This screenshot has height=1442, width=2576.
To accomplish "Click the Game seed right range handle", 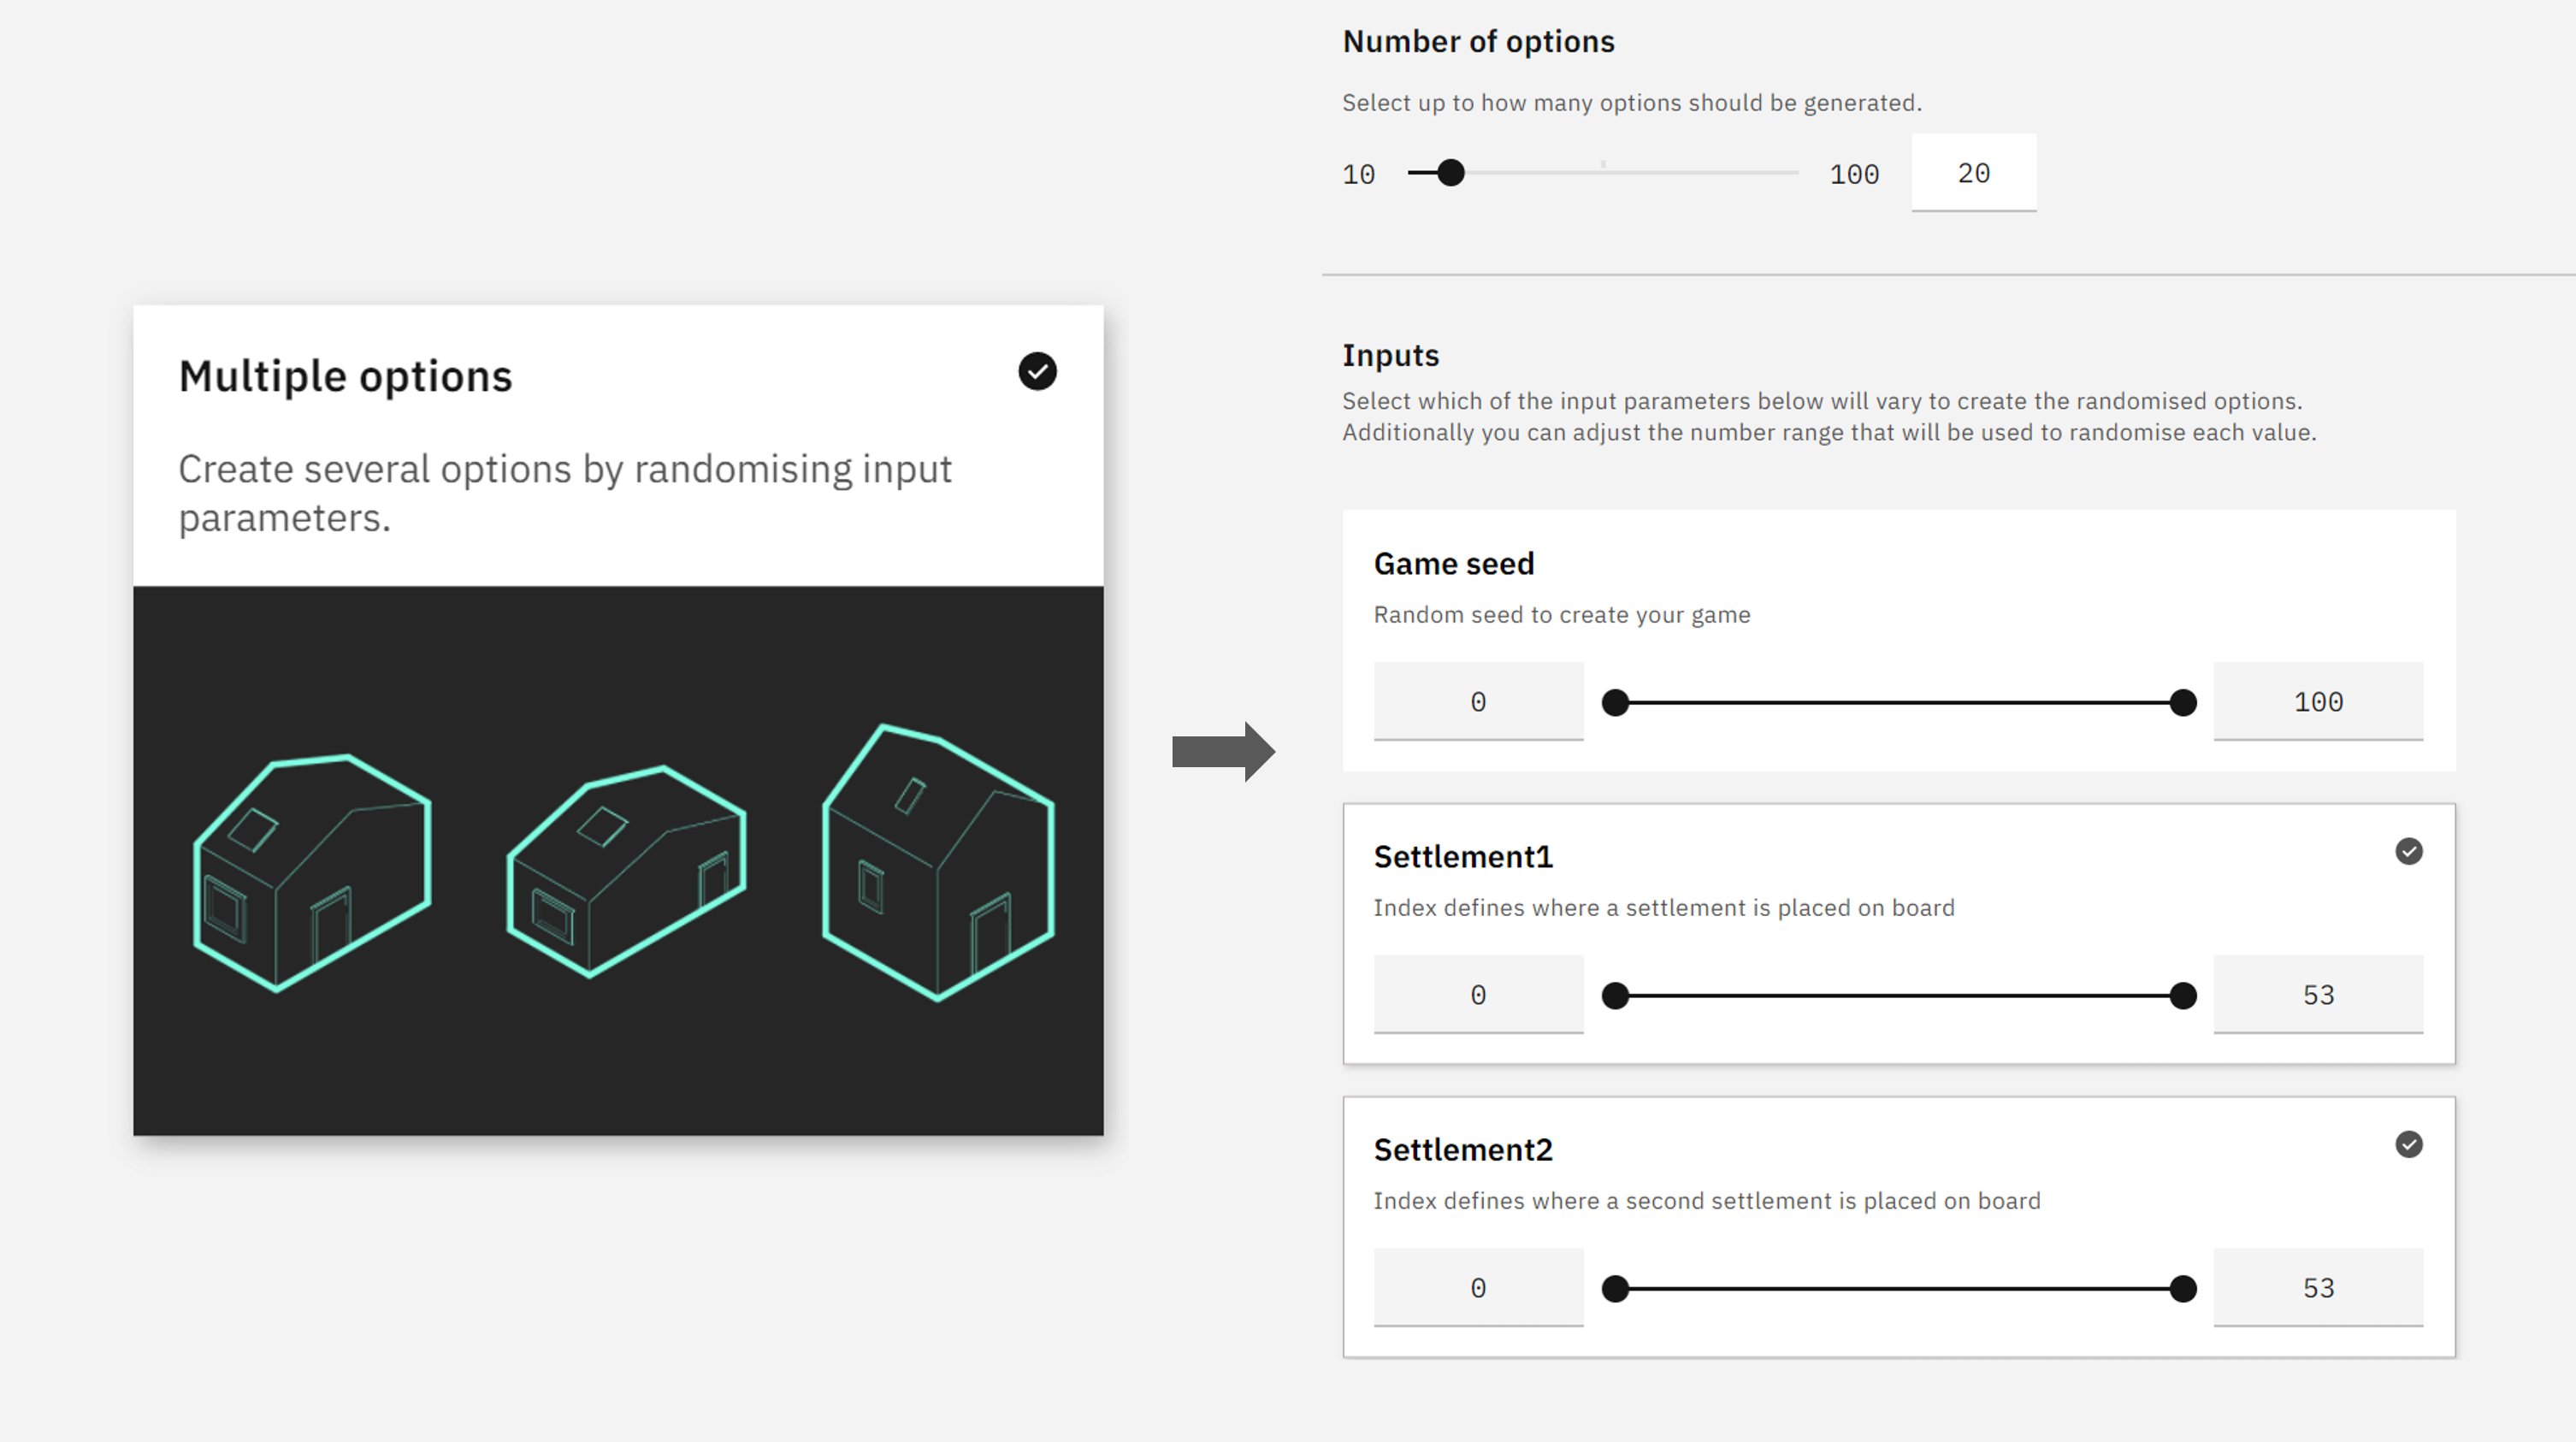I will click(x=2183, y=703).
